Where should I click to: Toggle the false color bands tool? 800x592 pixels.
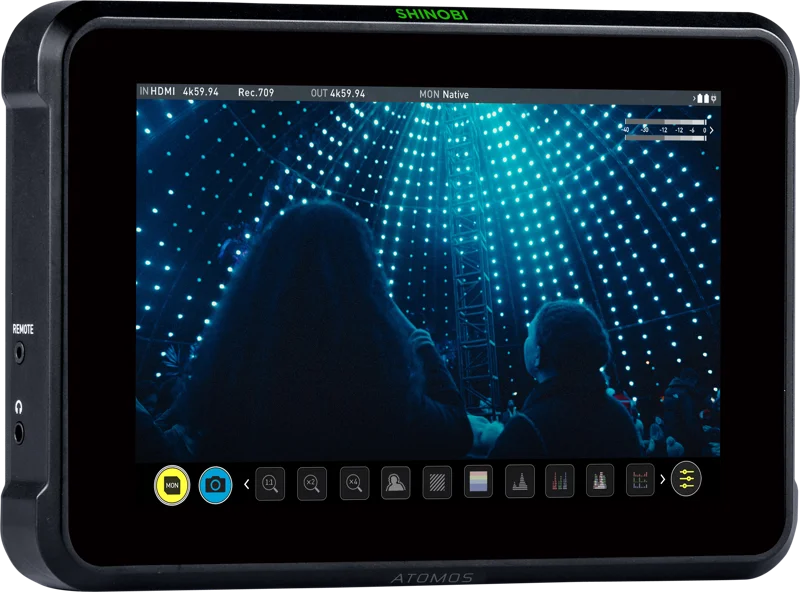click(478, 481)
